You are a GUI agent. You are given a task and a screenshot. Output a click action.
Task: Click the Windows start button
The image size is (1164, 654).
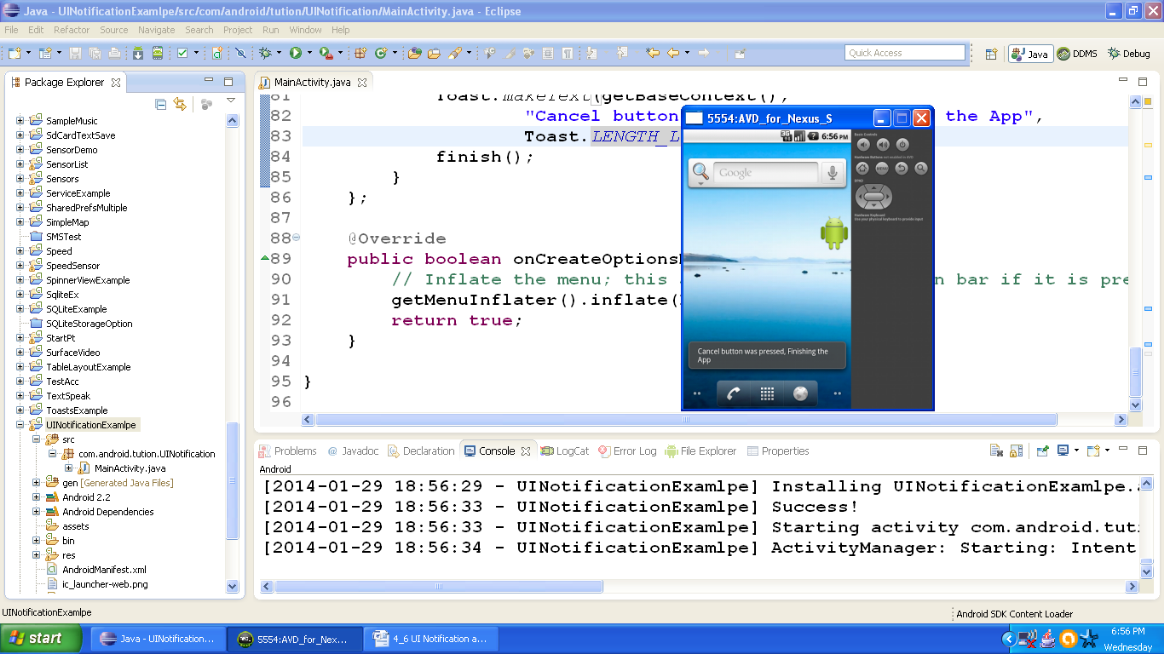[x=38, y=638]
